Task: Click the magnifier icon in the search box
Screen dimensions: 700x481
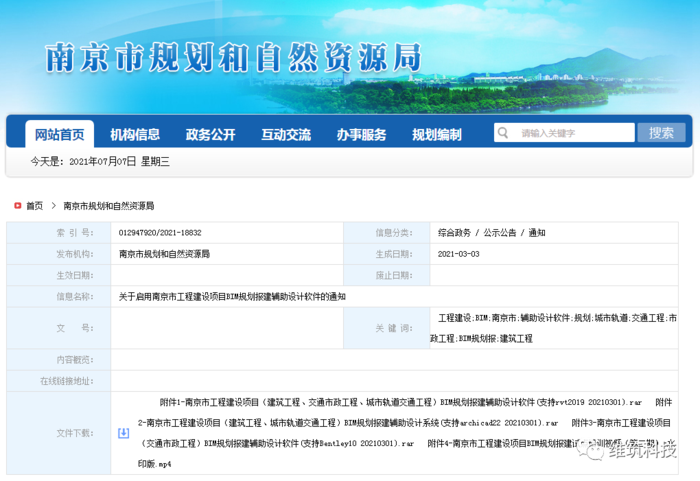Action: pyautogui.click(x=503, y=133)
